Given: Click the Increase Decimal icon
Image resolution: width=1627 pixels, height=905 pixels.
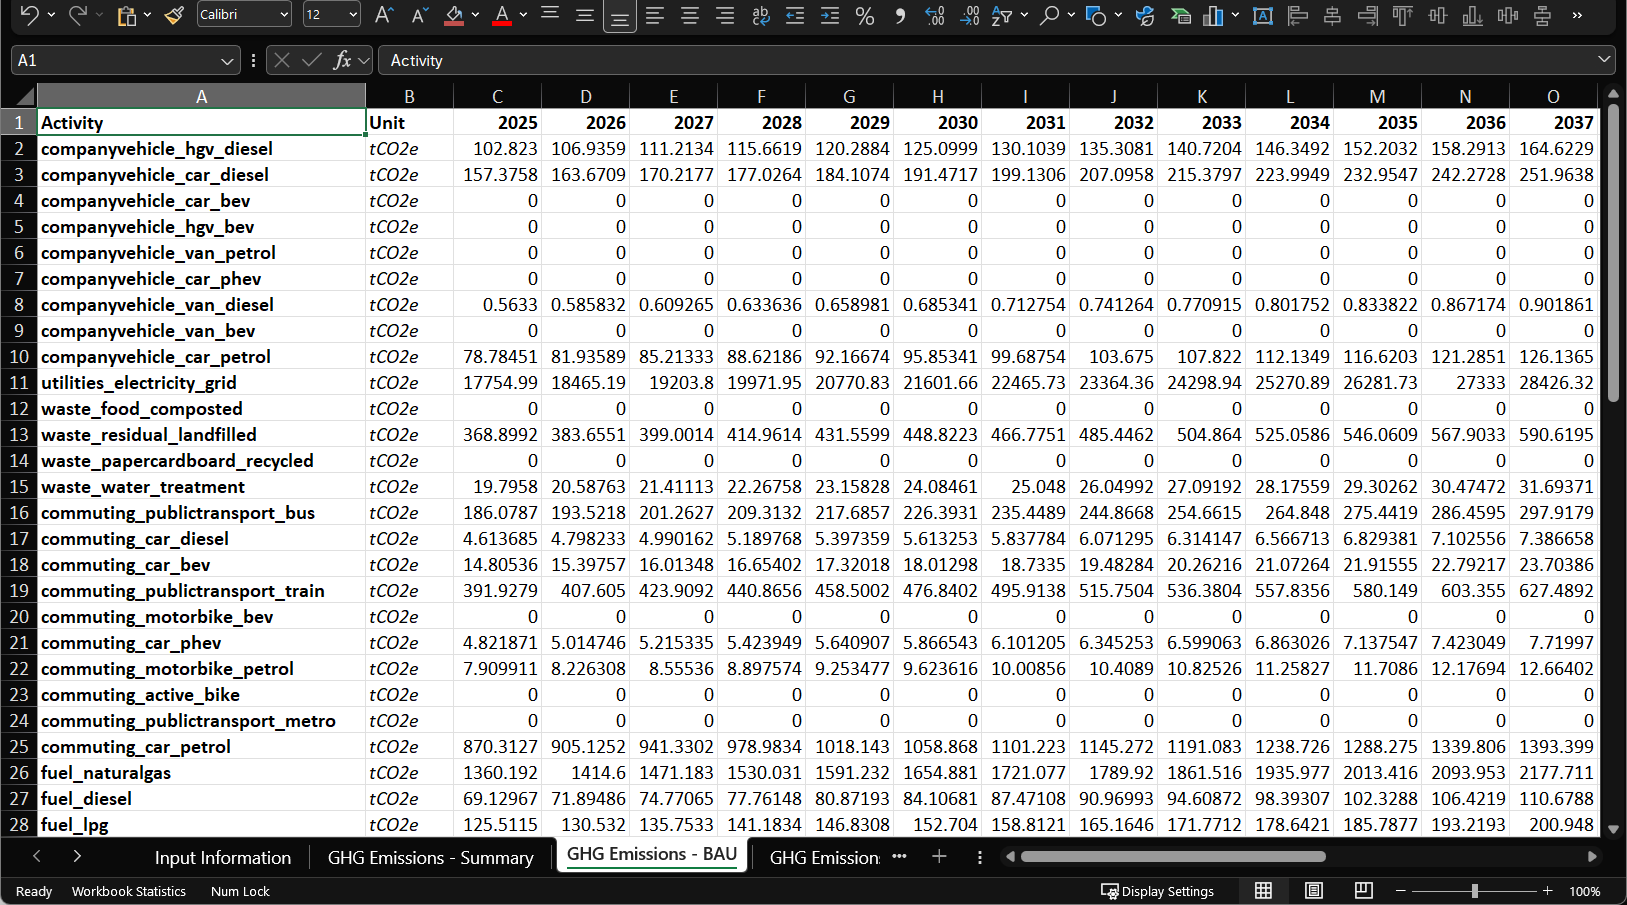Looking at the screenshot, I should click(935, 15).
